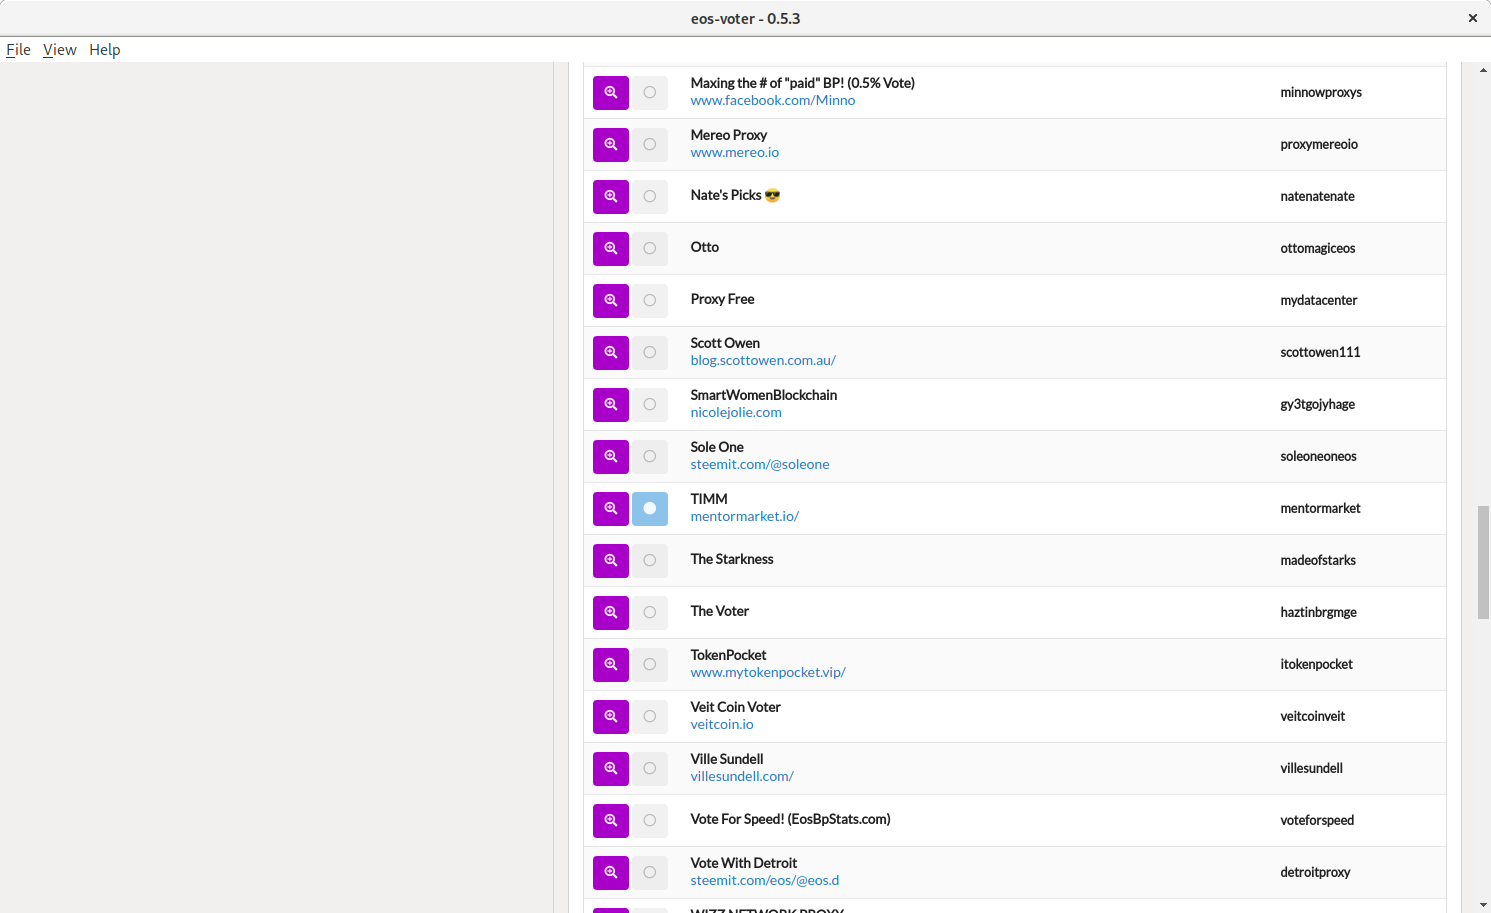Open the mentormarket.io/ link
The image size is (1491, 913).
tap(744, 517)
